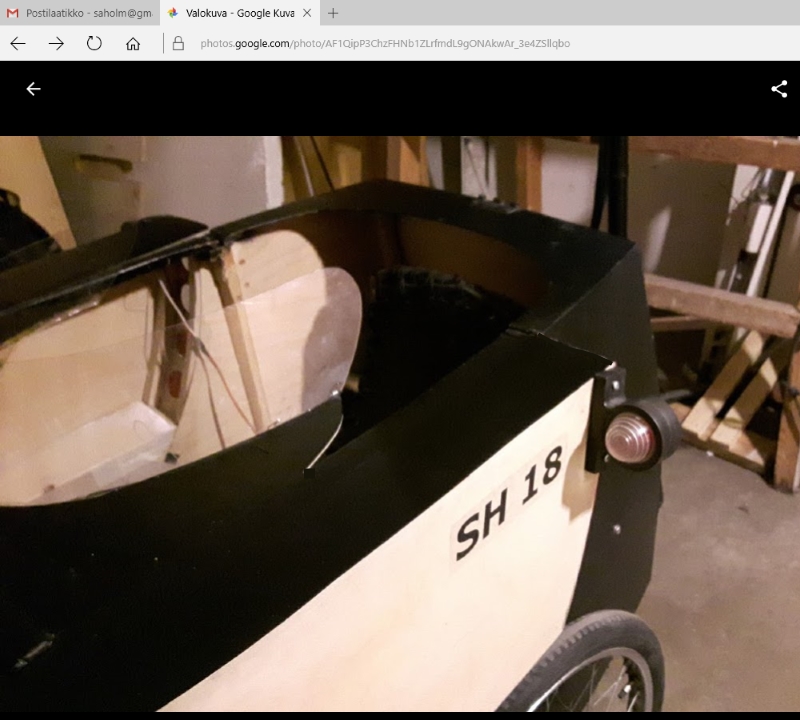Screen dimensions: 800x720
Task: Click the displayed SH 18 vehicle photo
Action: (x=400, y=424)
